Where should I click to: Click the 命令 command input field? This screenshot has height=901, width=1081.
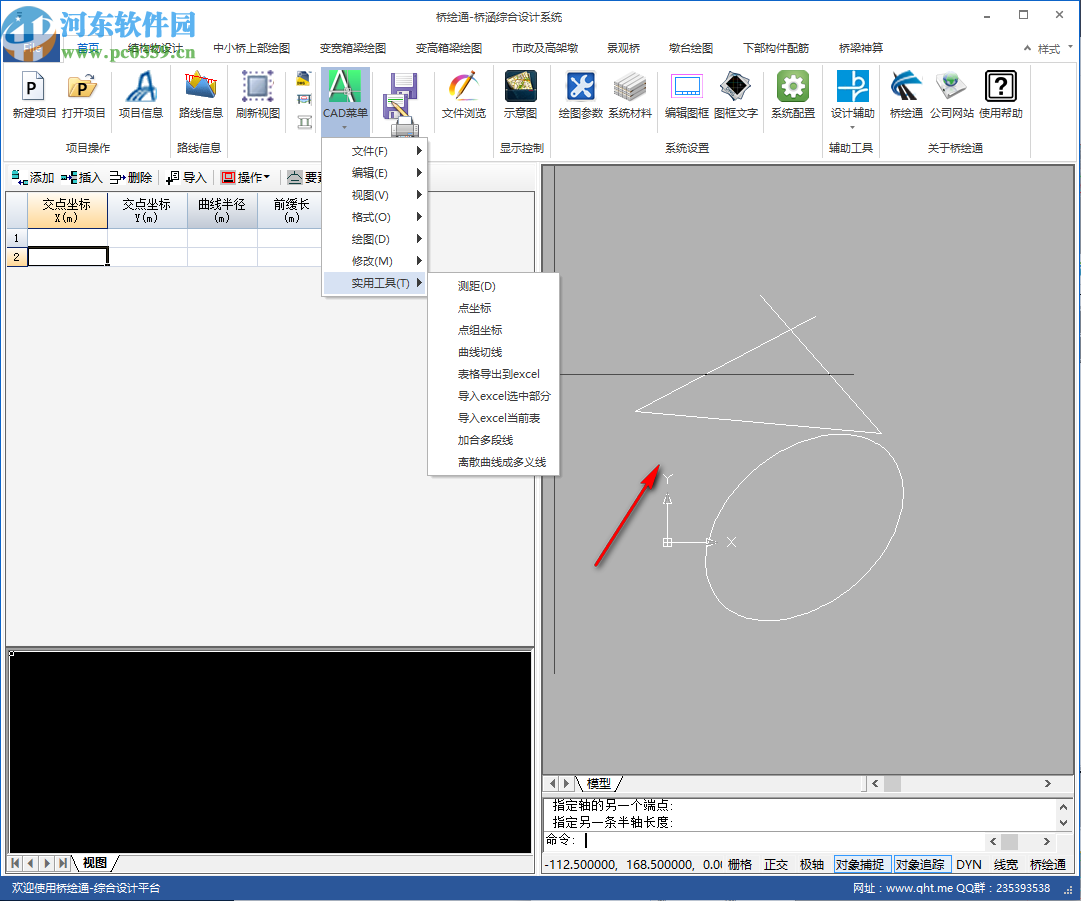point(782,840)
